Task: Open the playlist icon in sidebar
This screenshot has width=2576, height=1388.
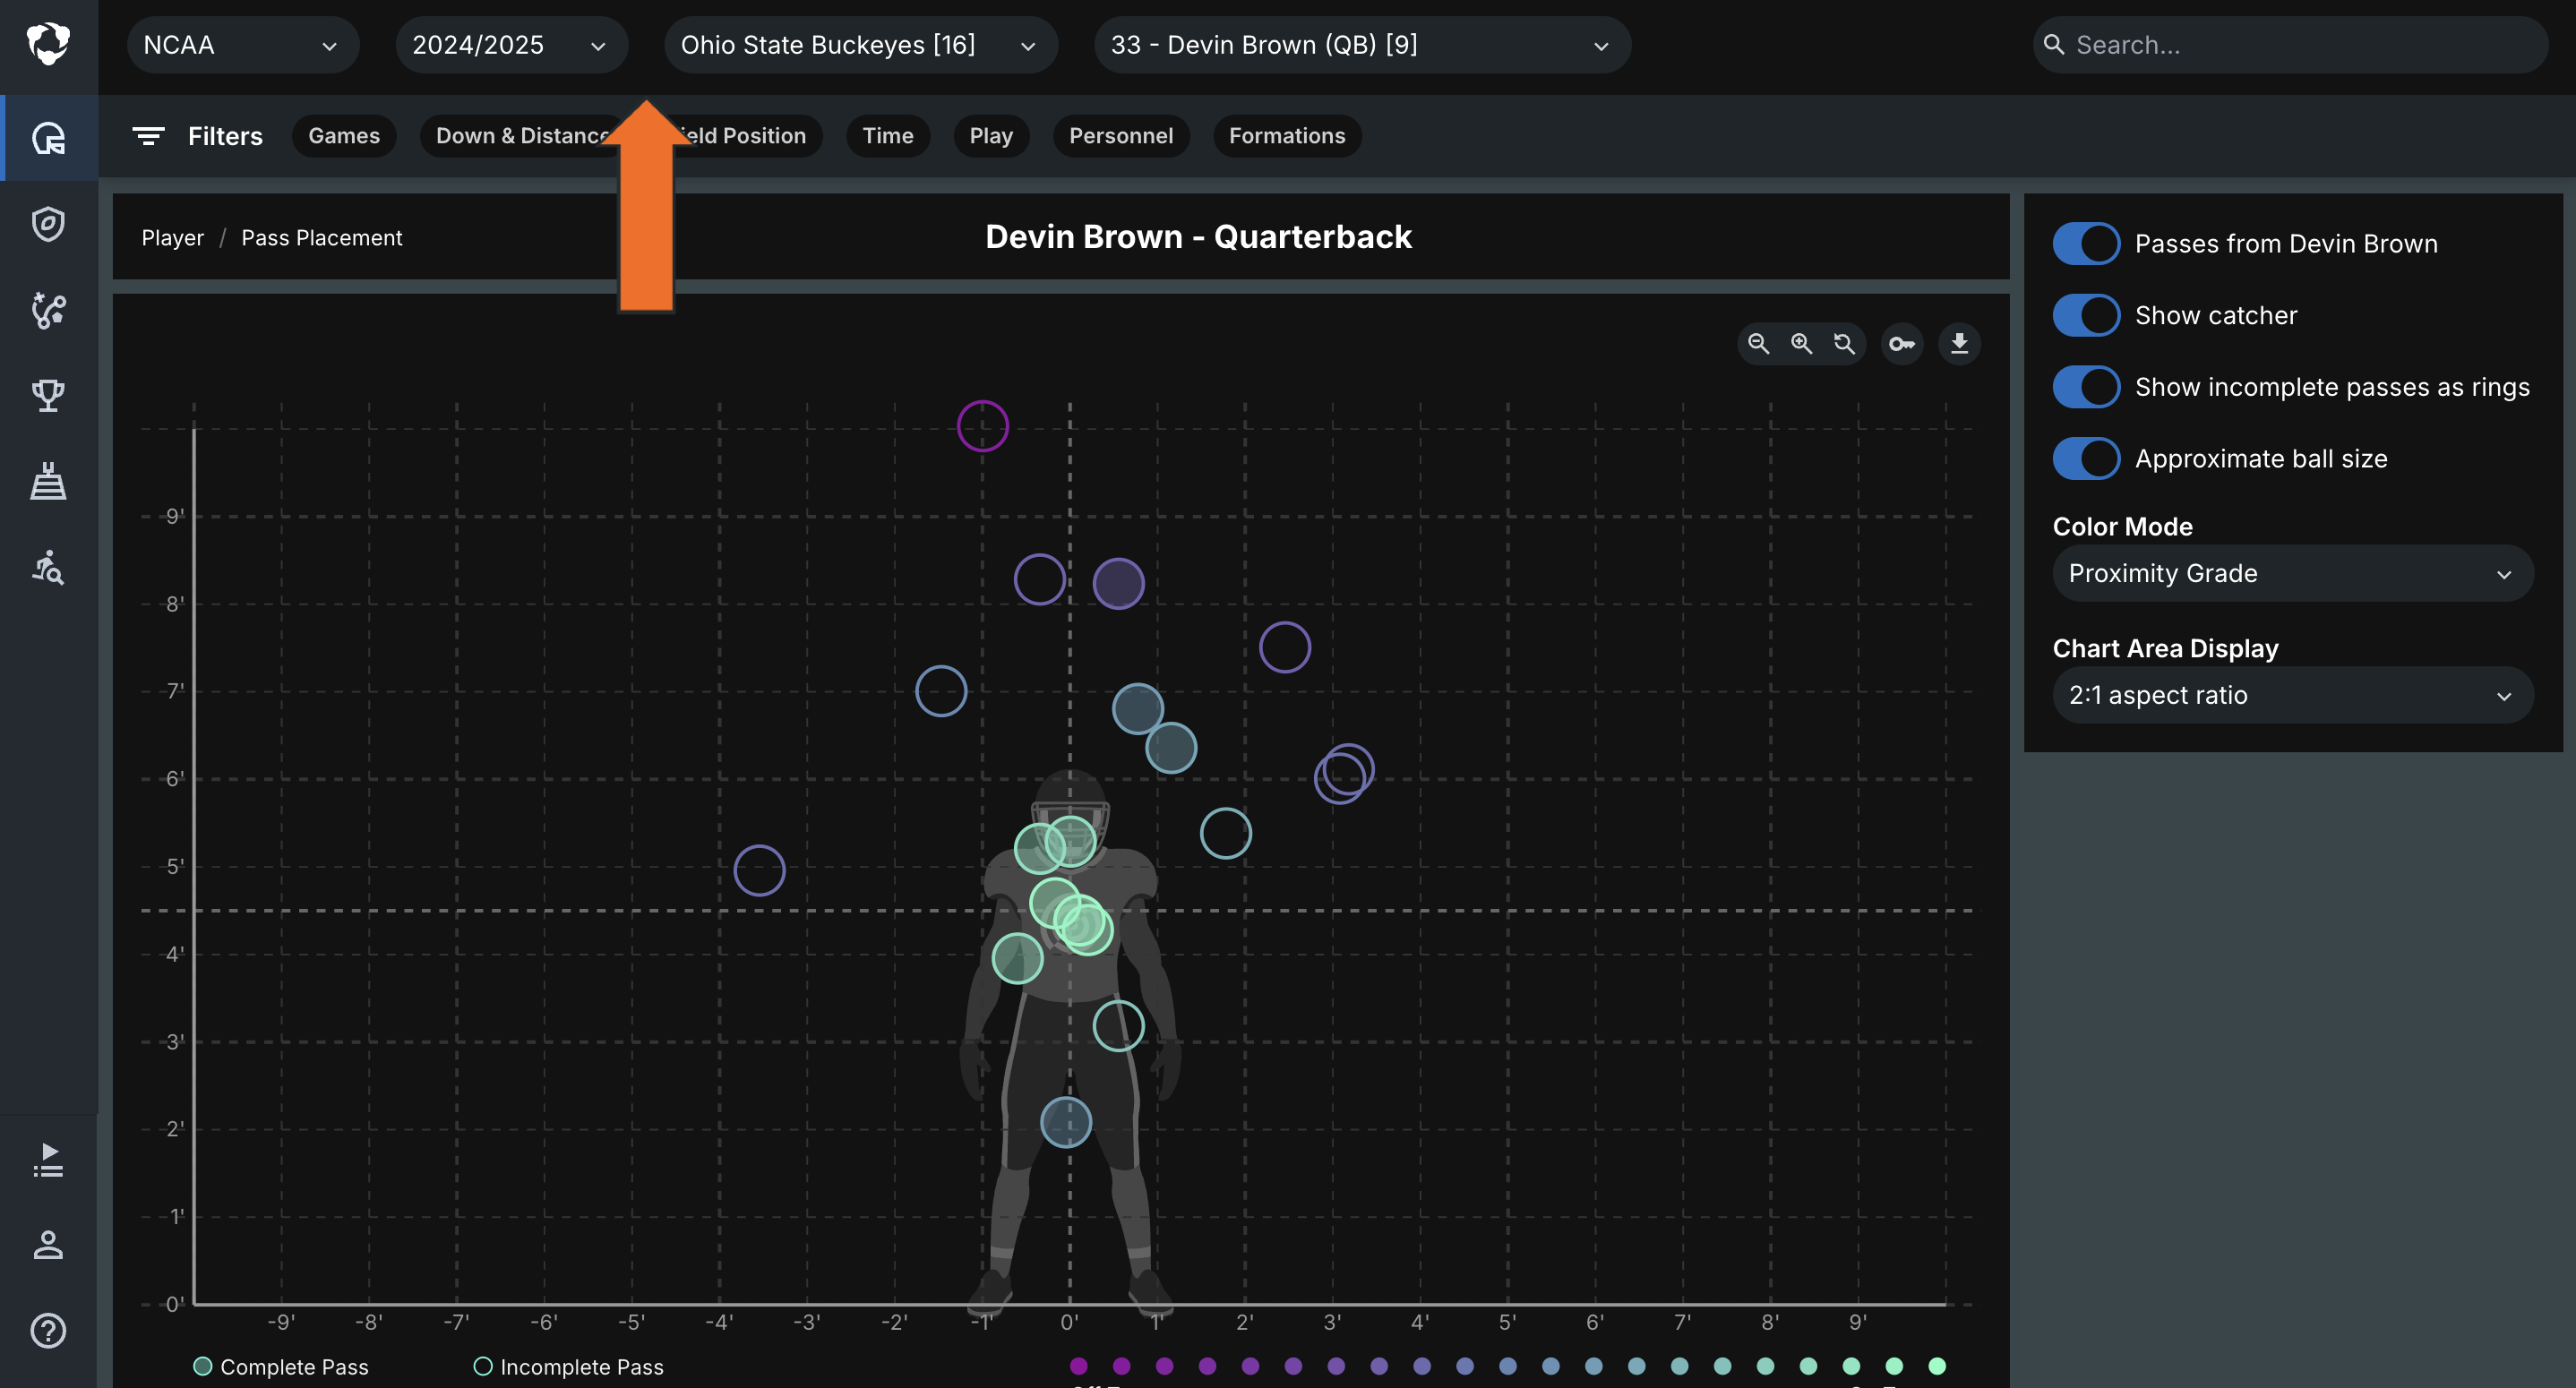Action: pos(48,1160)
